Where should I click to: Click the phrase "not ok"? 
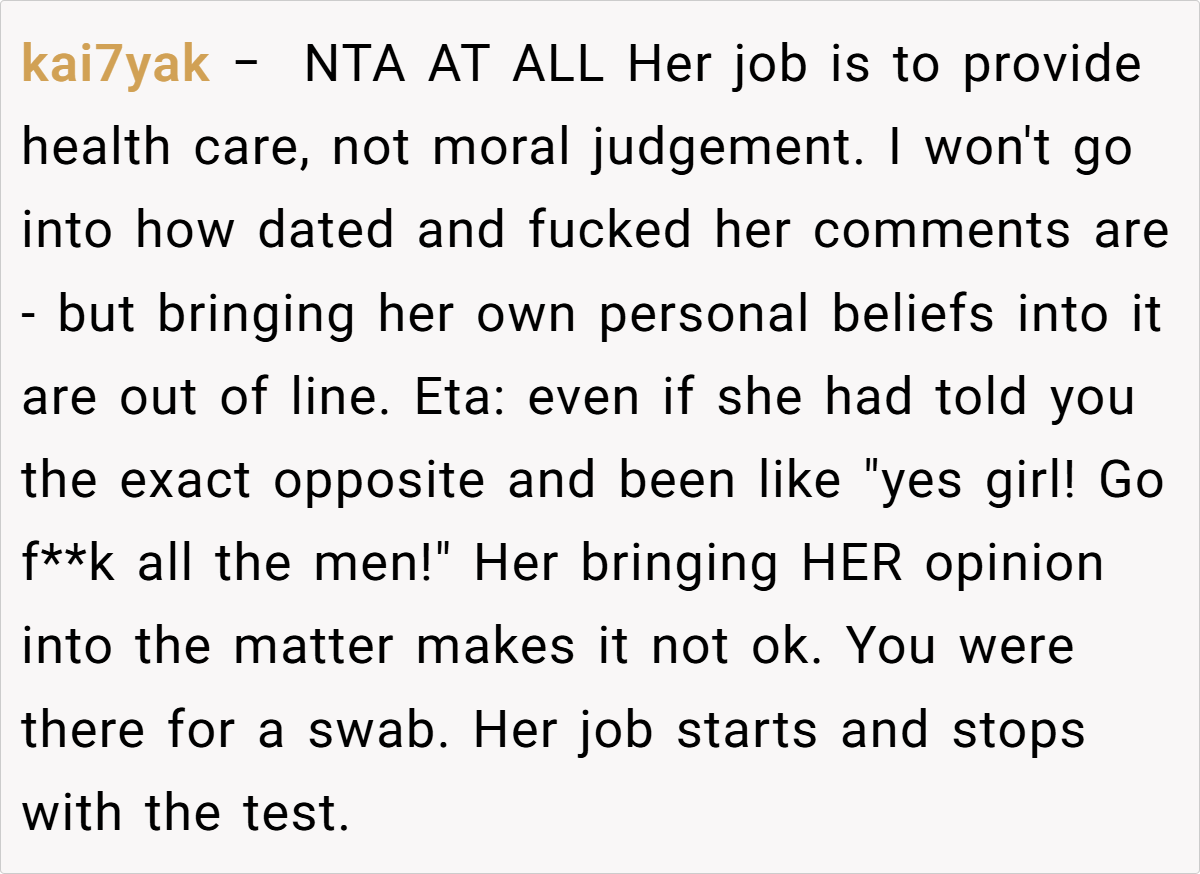740,646
